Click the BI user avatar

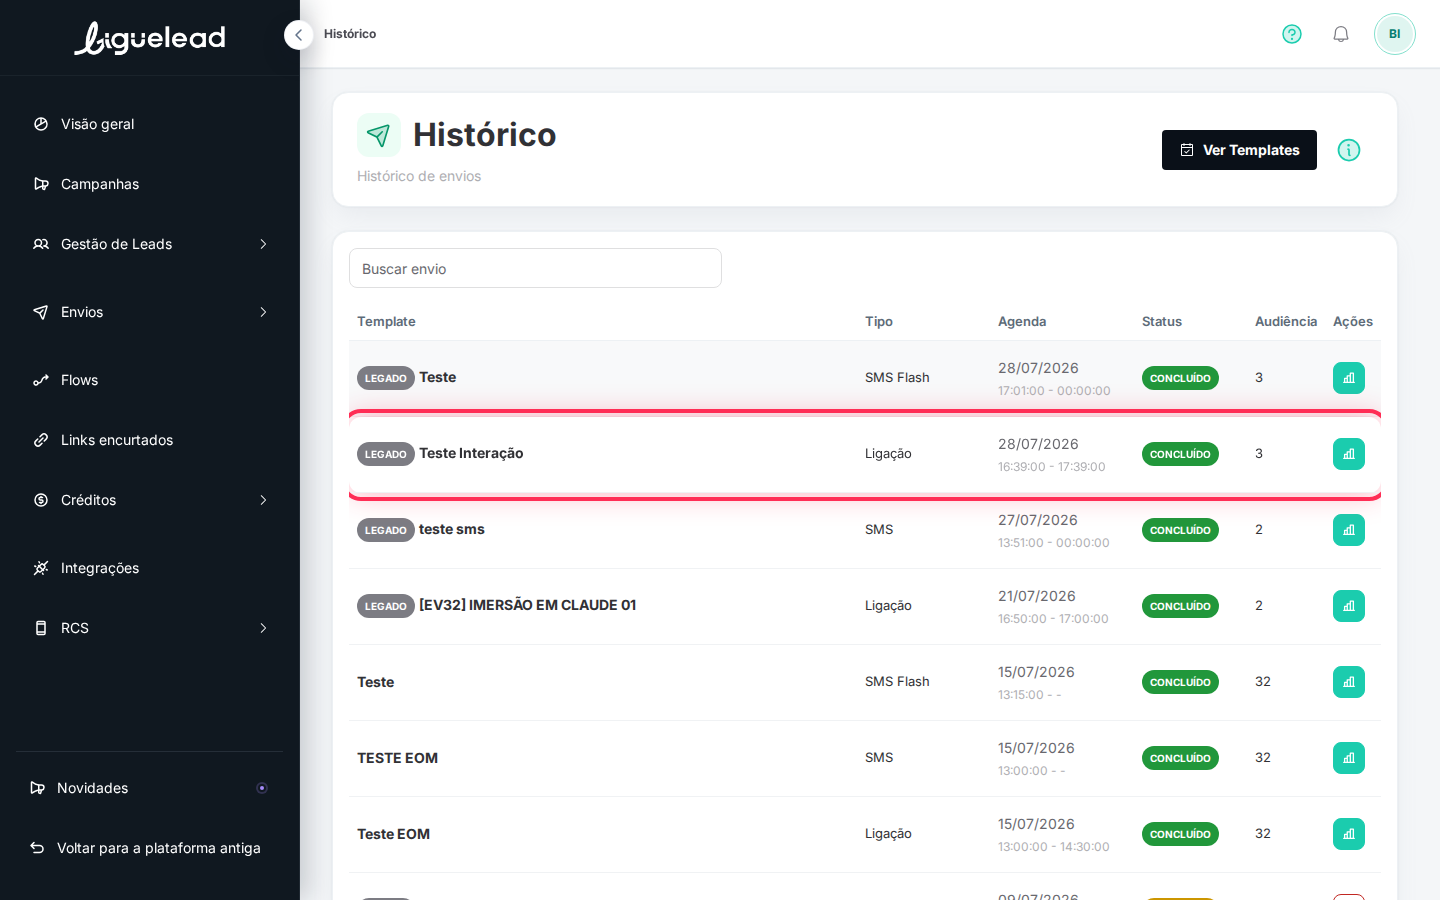click(x=1395, y=34)
